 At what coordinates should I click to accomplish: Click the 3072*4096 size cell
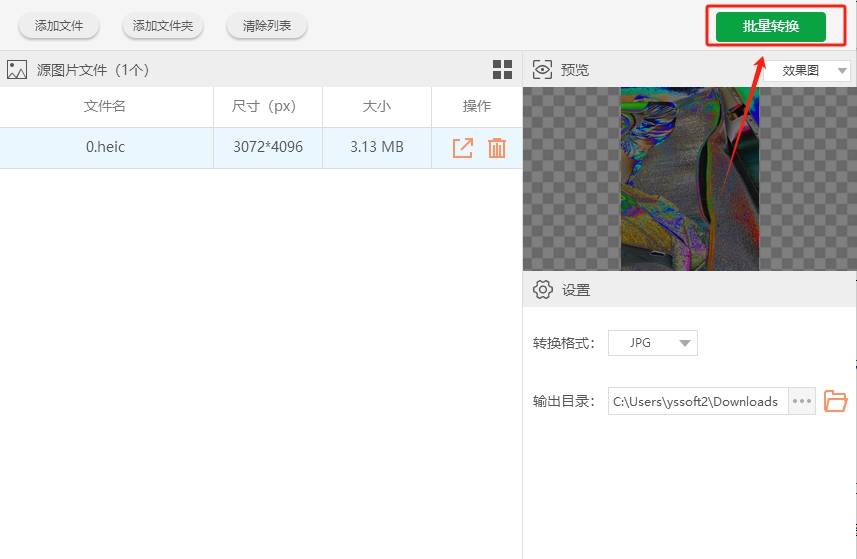pyautogui.click(x=268, y=148)
